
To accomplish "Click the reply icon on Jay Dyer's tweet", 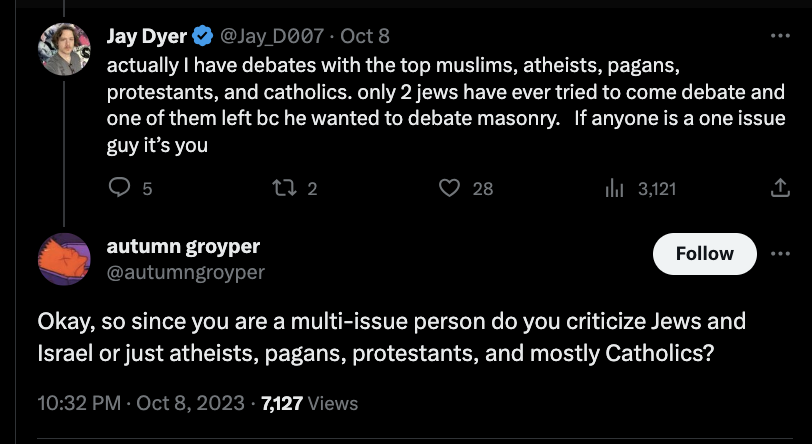I will click(120, 188).
